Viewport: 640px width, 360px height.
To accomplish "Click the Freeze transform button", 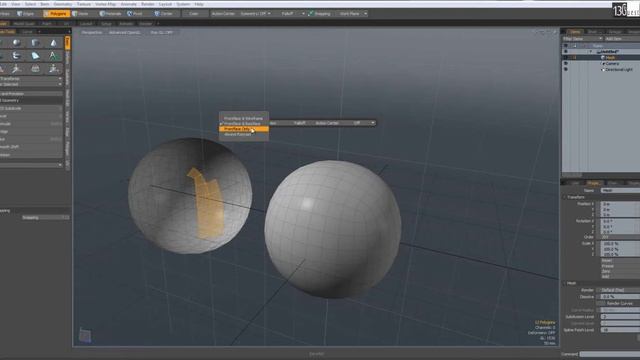I will coord(620,266).
